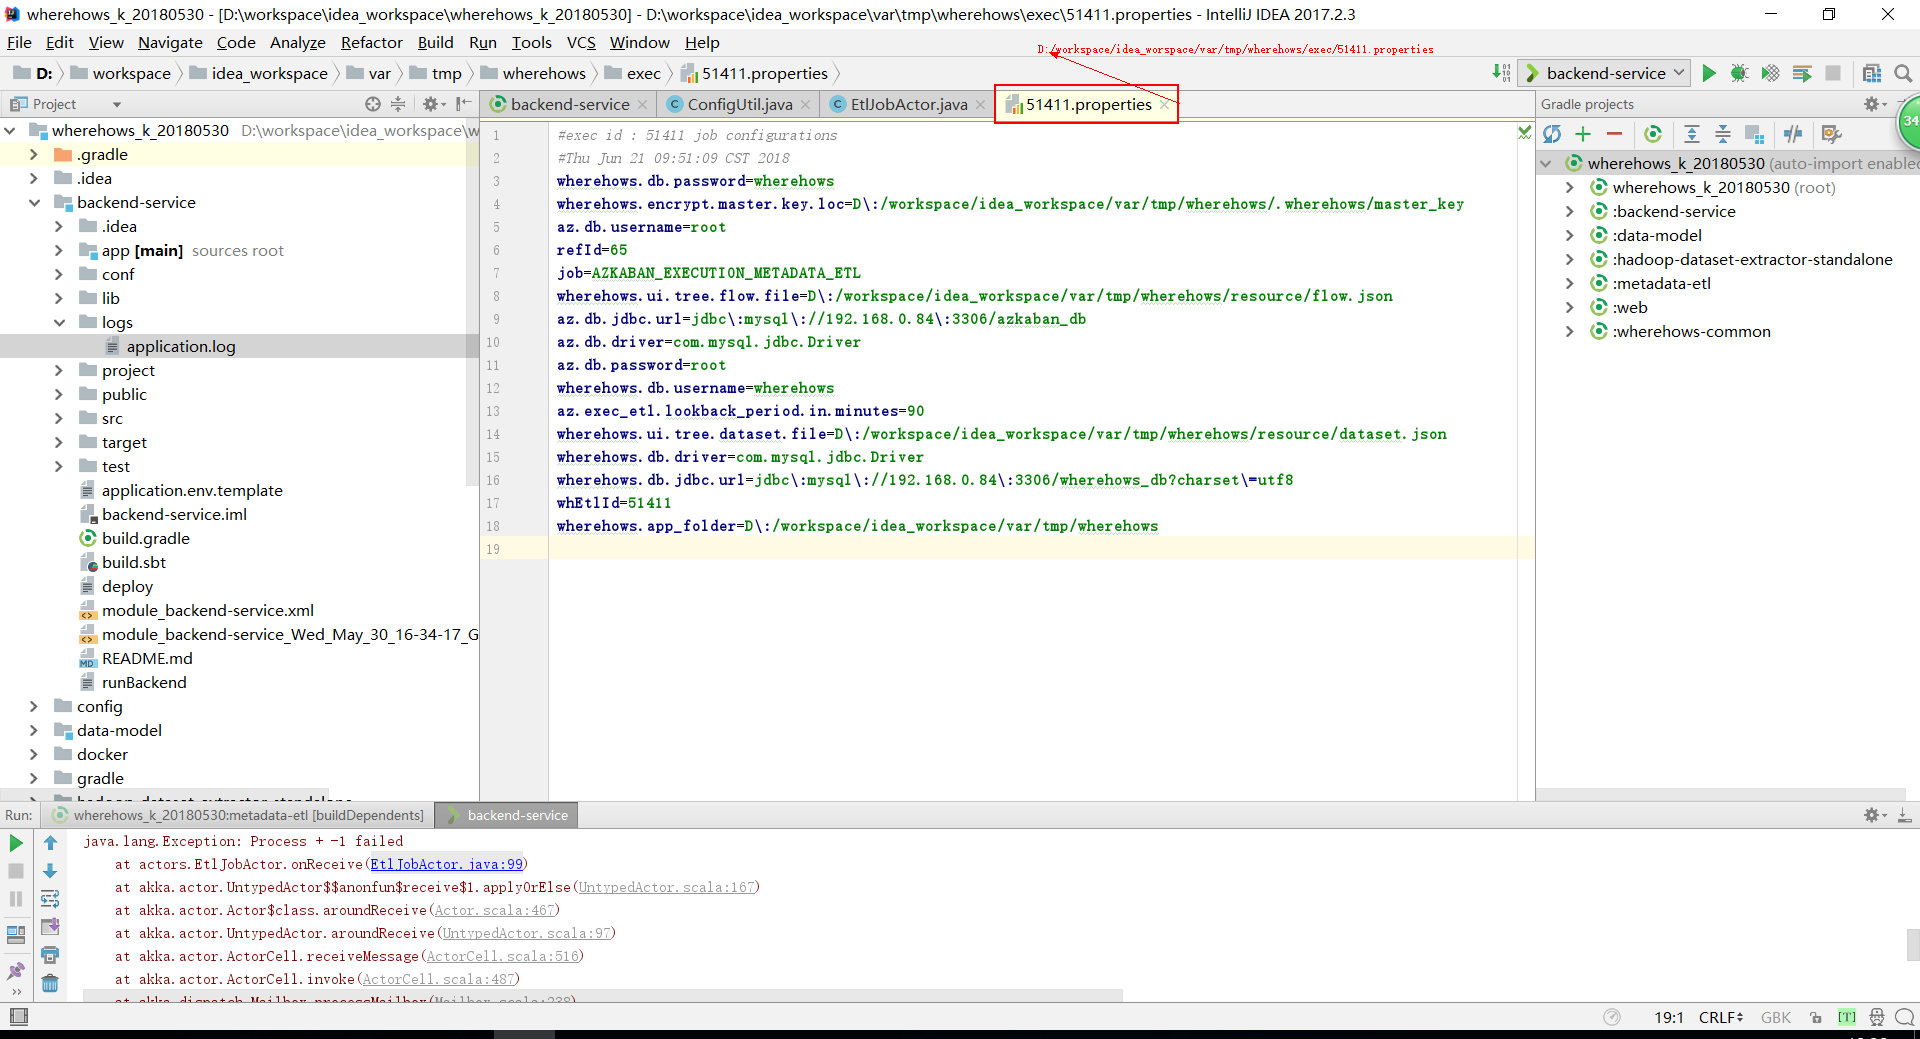Open Gradle settings via the gear dropdown

1871,103
